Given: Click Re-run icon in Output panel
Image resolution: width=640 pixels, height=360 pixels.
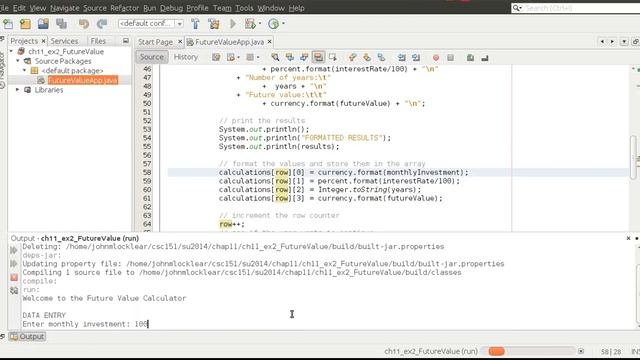Looking at the screenshot, I should 14,250.
